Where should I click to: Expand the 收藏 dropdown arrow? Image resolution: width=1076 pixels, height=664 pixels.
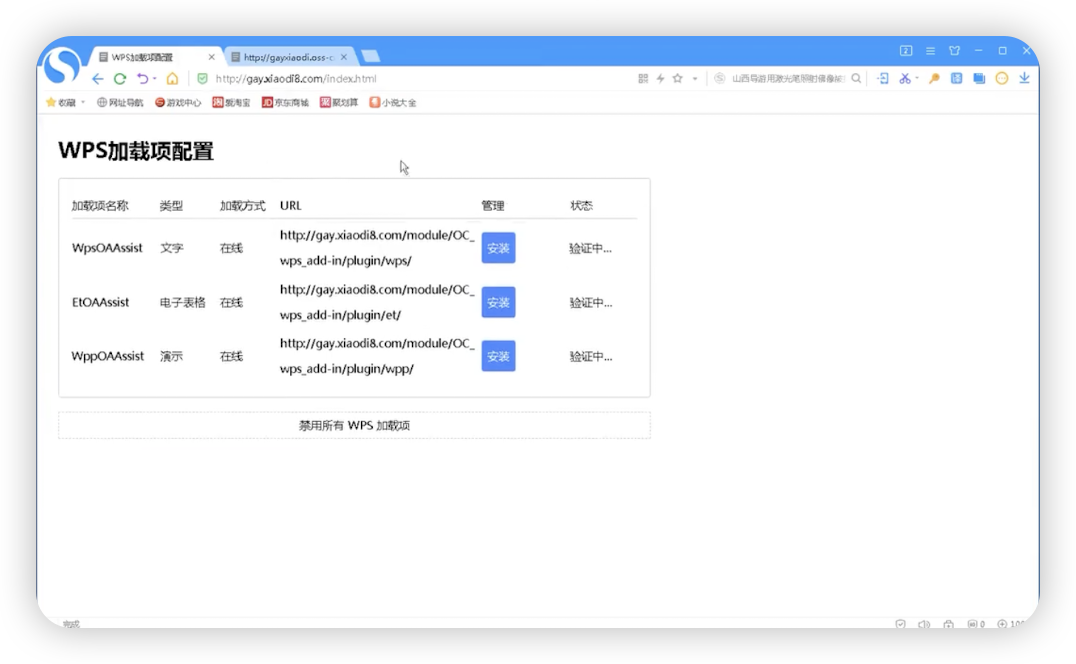click(x=83, y=103)
